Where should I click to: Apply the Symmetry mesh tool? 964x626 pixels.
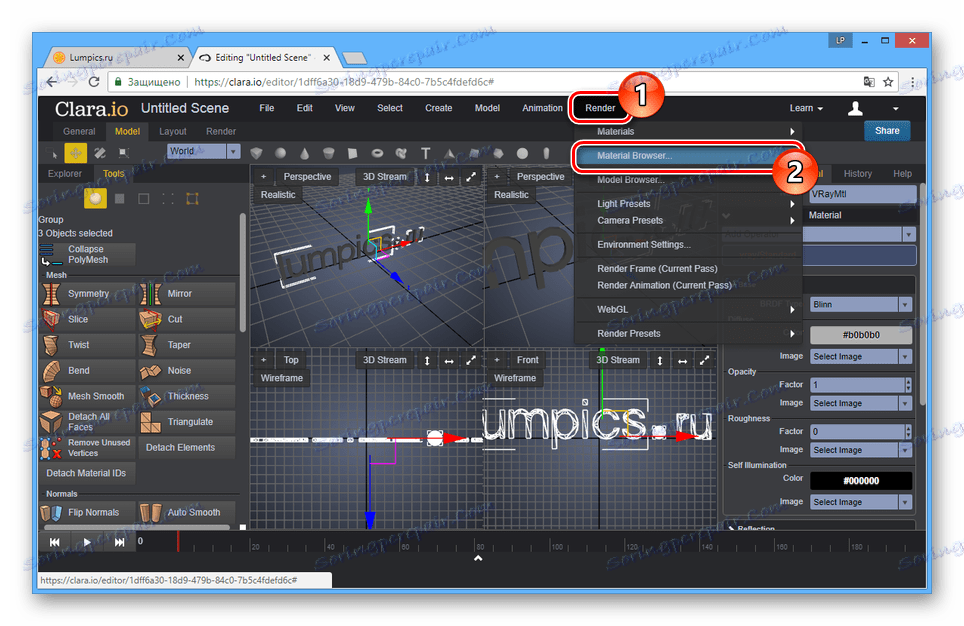(x=87, y=294)
